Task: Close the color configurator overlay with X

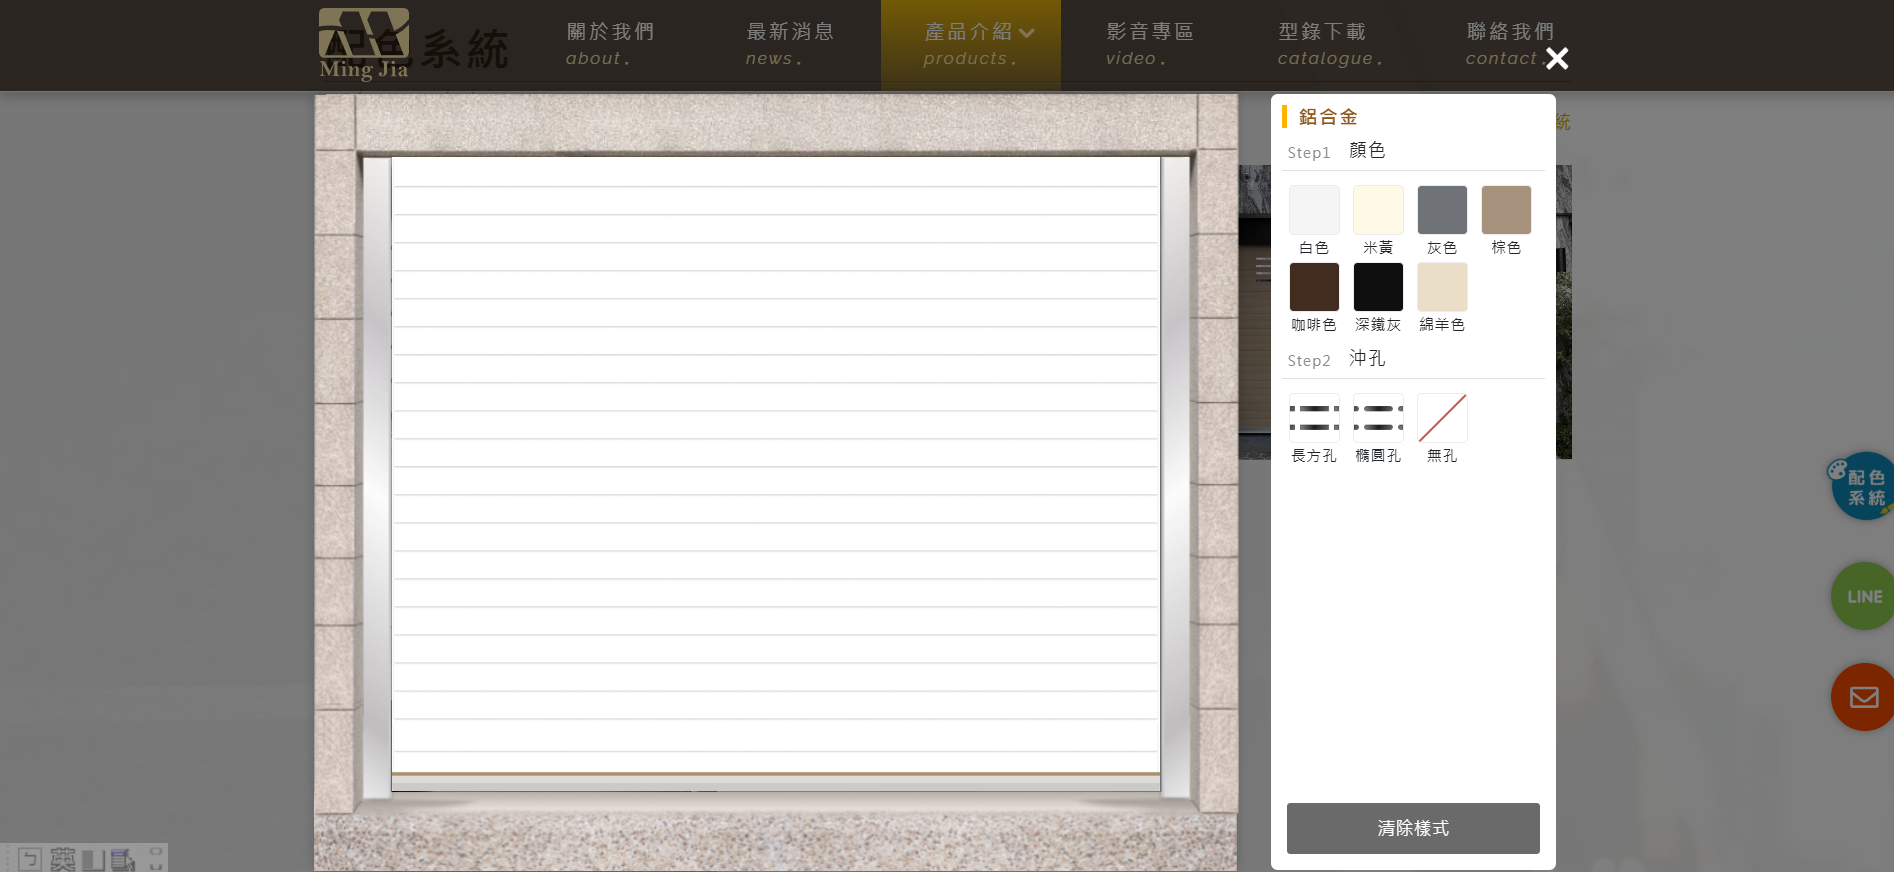Action: (x=1556, y=59)
